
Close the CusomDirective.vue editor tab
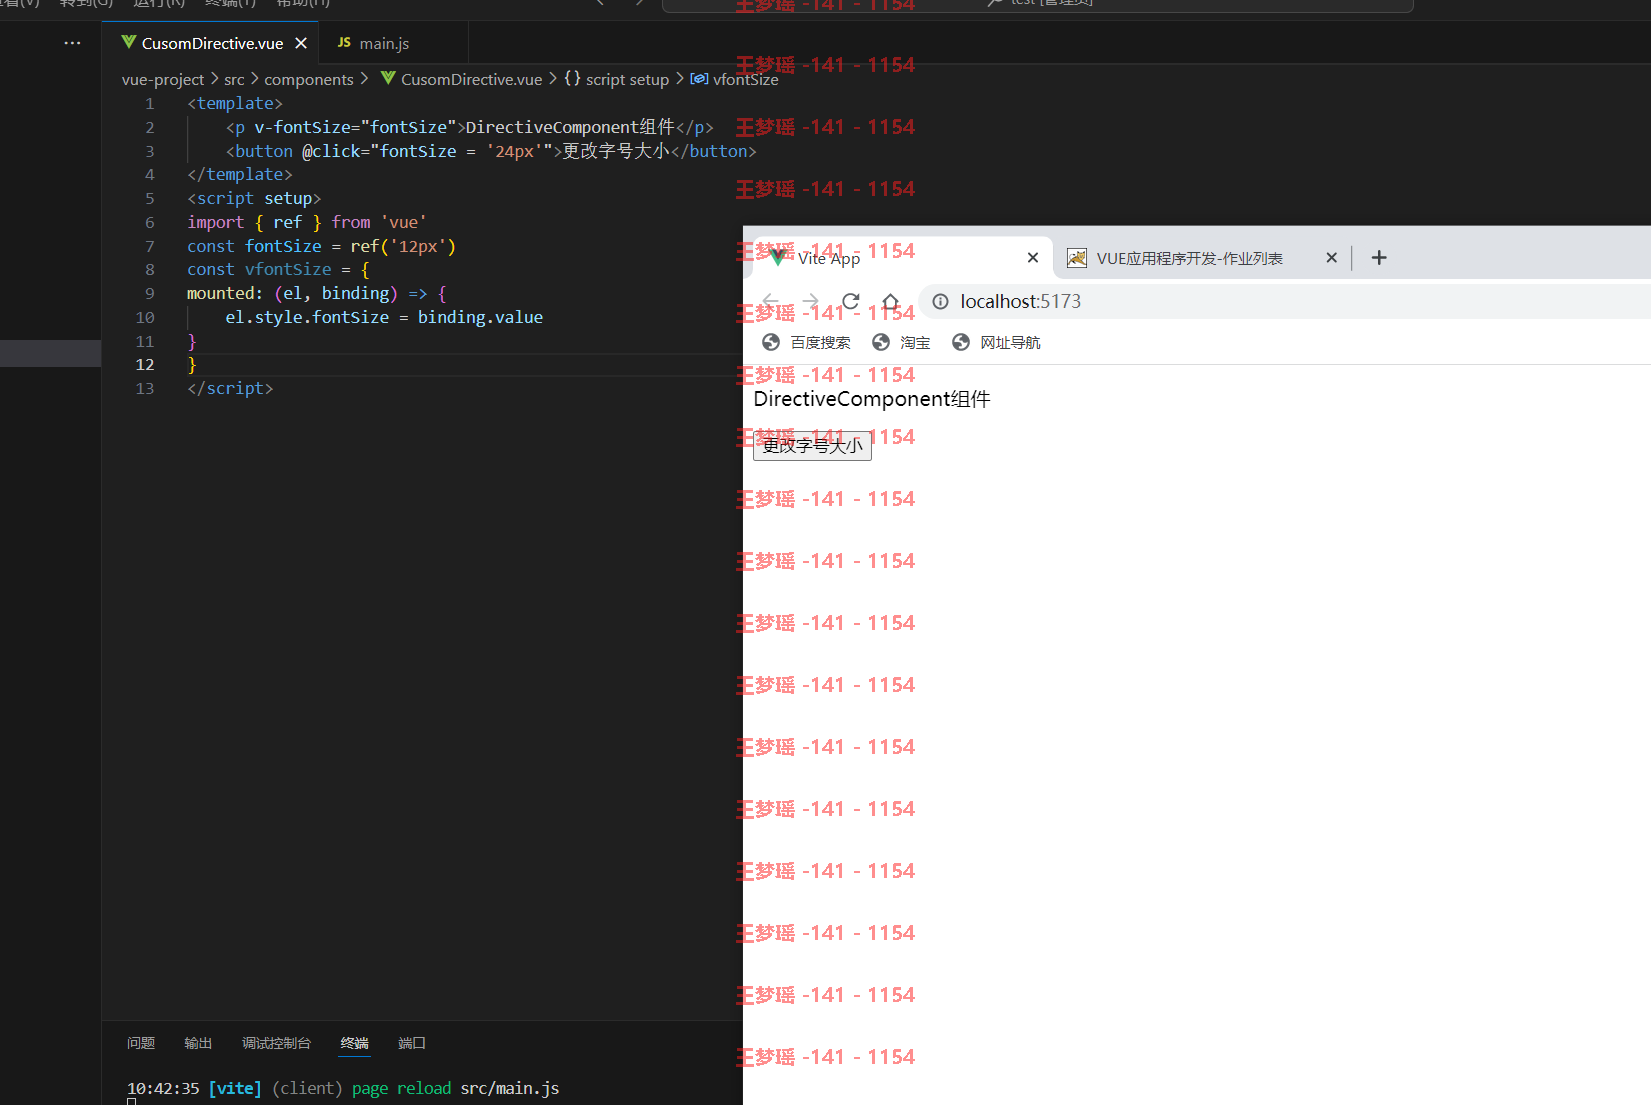click(x=301, y=43)
